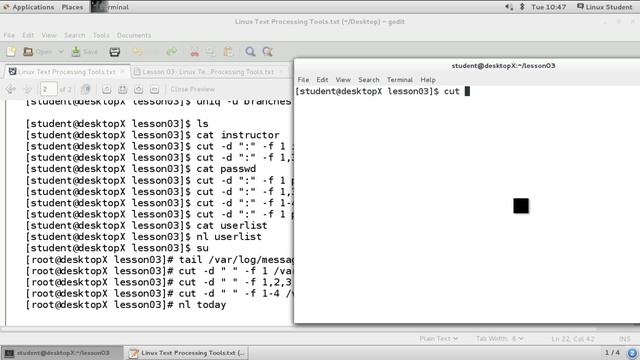
Task: Click the Find magnifier icon
Action: click(250, 52)
